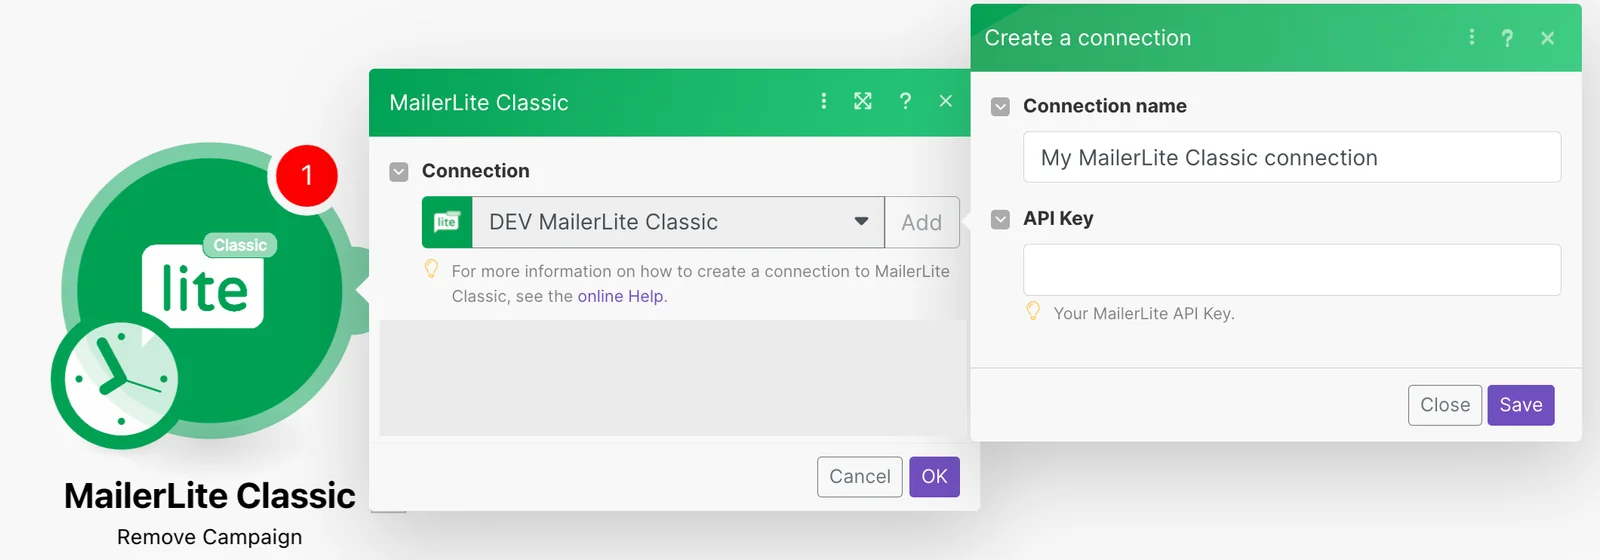Click the Add connection button

point(922,222)
